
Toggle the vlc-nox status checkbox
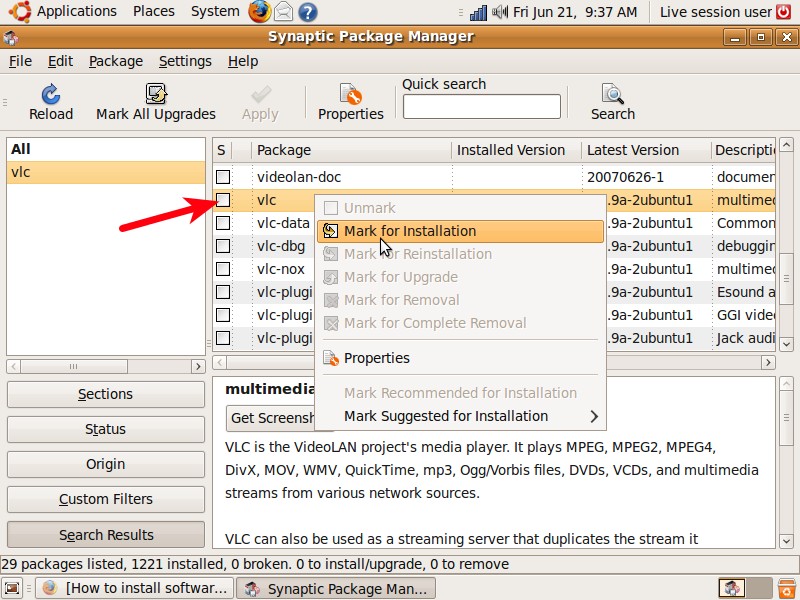coord(223,269)
